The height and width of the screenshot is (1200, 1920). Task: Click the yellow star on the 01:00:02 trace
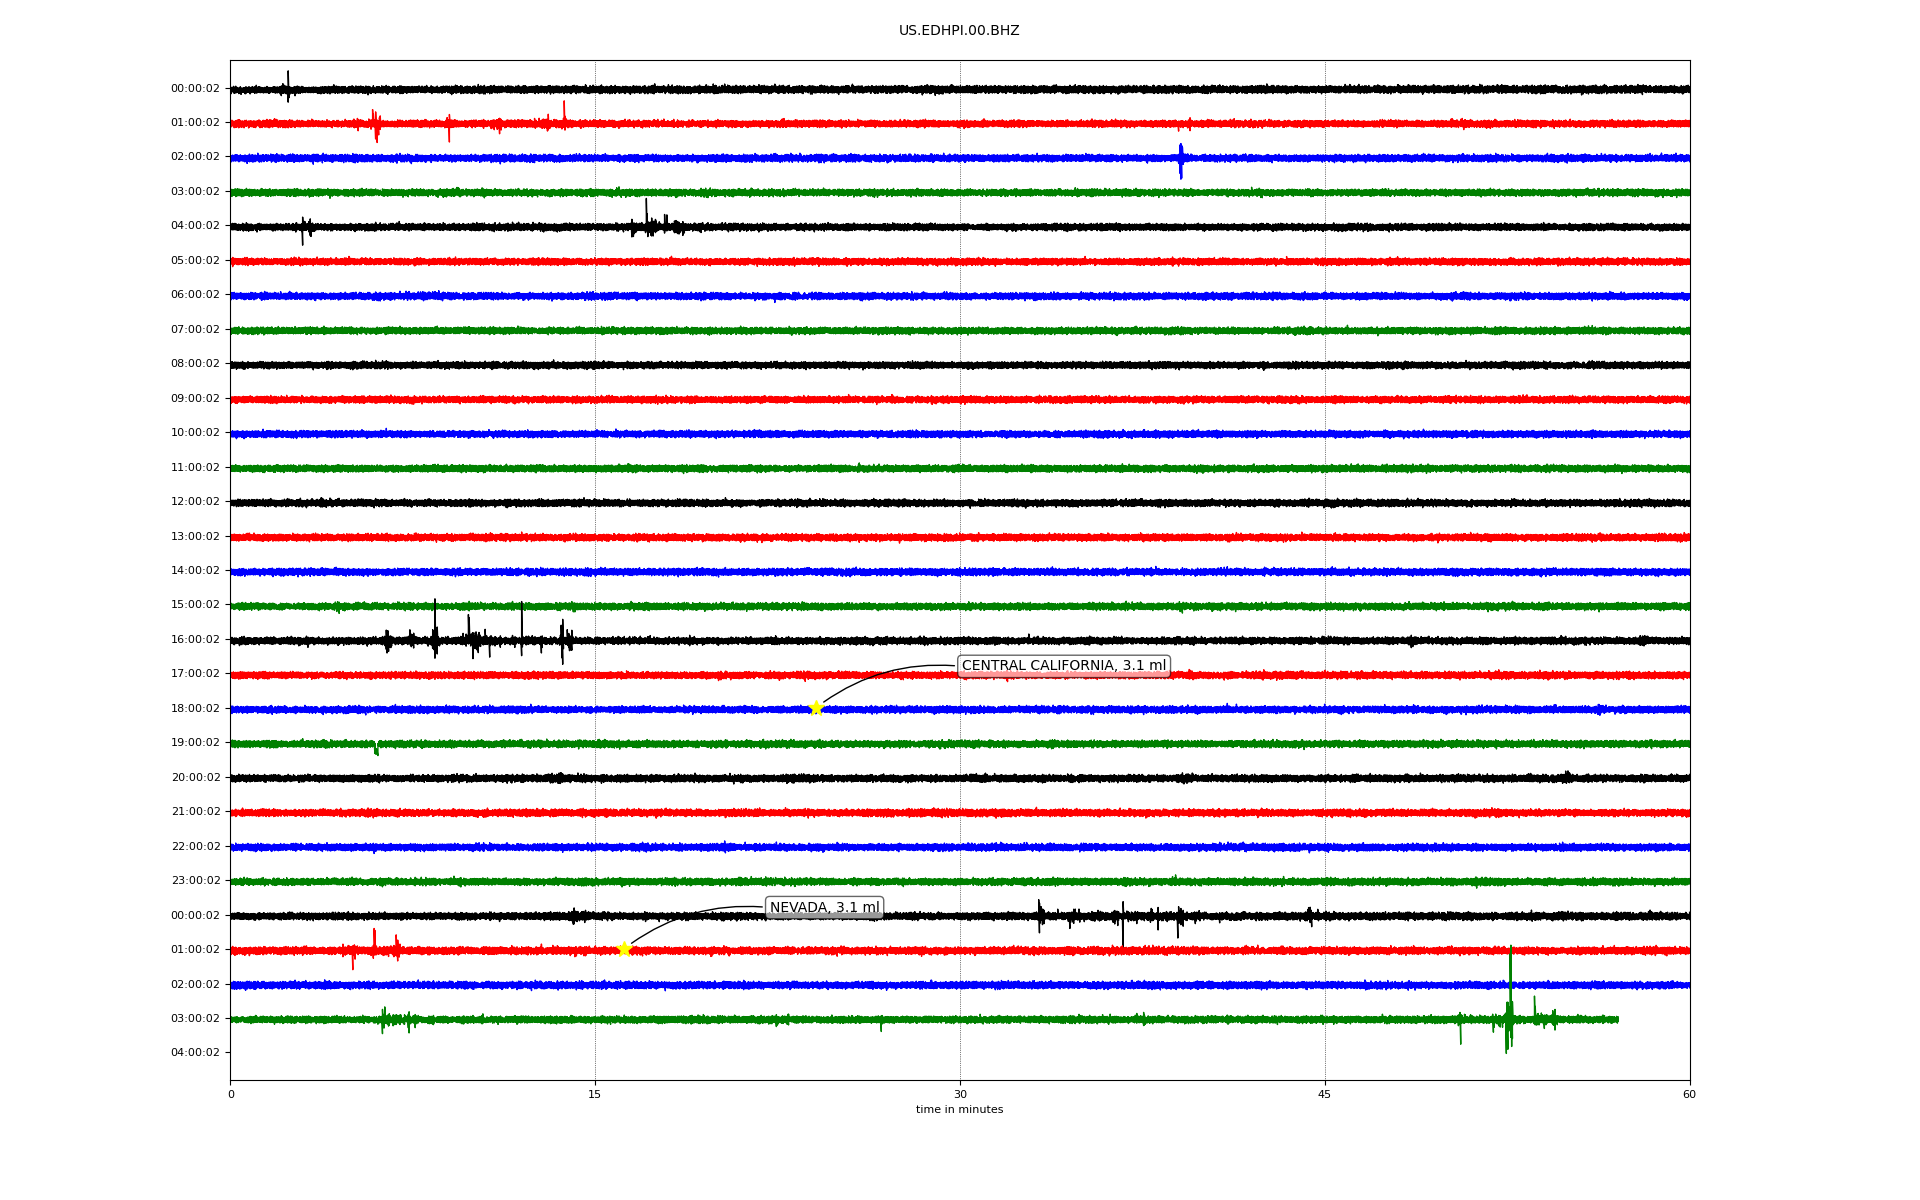point(624,949)
